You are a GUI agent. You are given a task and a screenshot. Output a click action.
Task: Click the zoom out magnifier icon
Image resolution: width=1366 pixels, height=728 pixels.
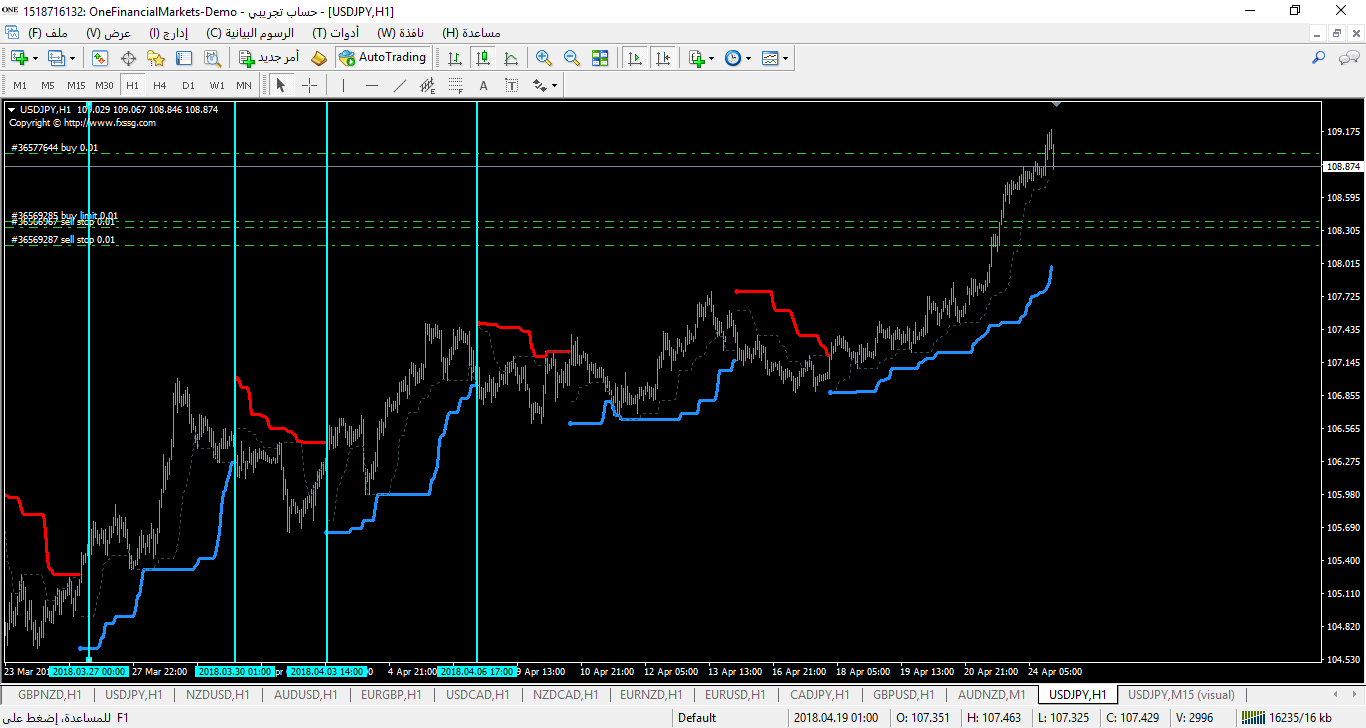pos(571,58)
